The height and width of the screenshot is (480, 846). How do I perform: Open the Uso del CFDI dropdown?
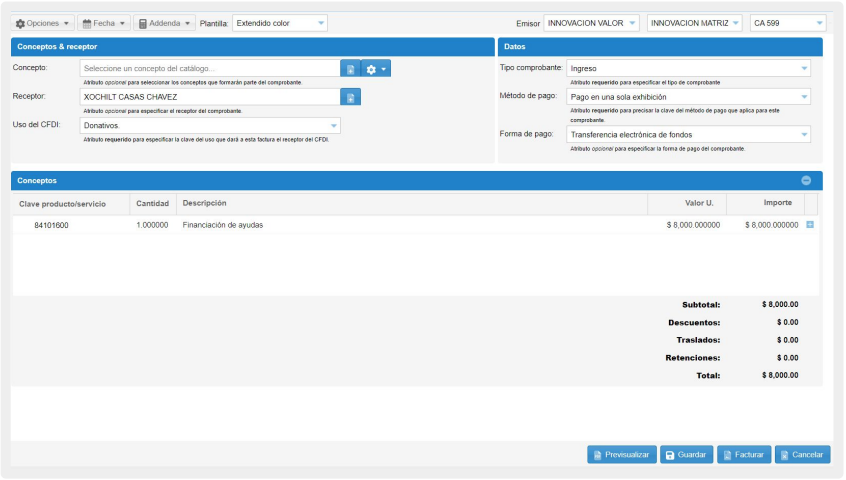point(210,126)
